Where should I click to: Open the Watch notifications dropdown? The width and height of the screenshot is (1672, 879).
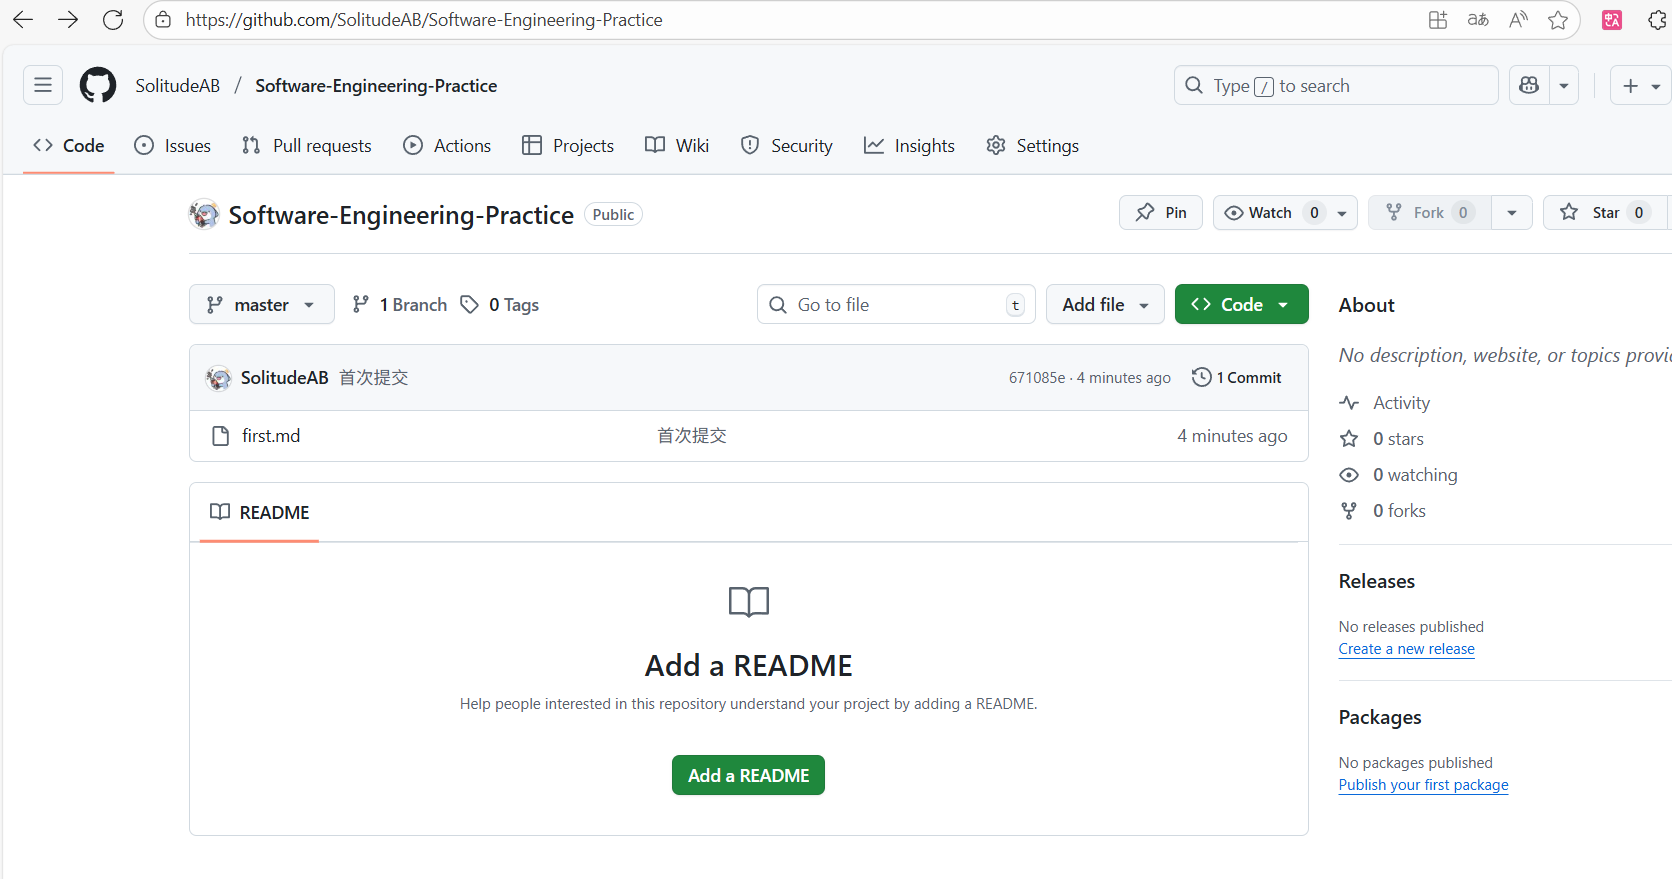1285,213
